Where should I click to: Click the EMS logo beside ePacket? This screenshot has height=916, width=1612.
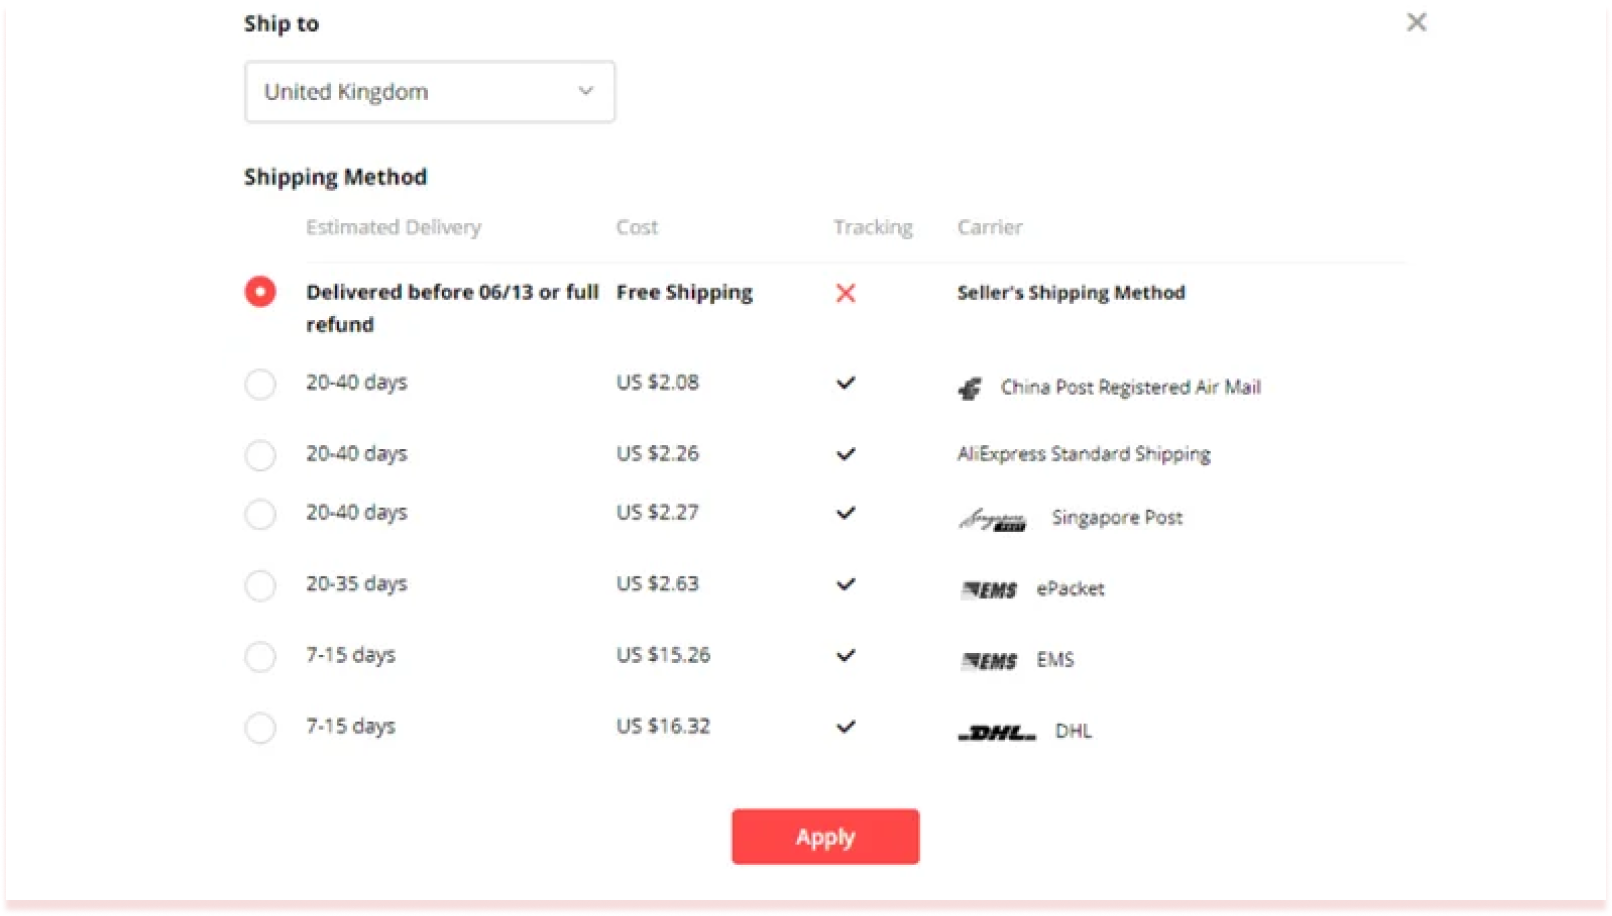990,589
